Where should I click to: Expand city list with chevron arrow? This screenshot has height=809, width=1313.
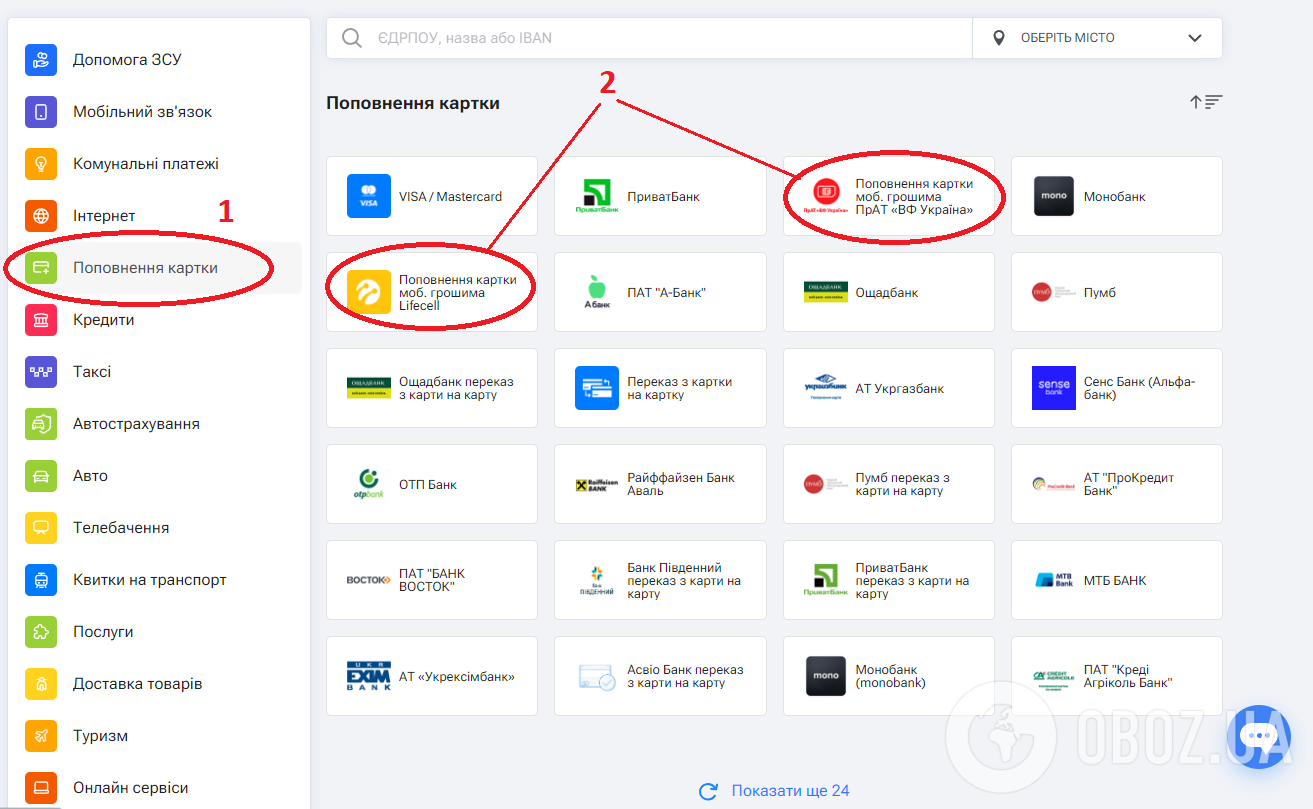pos(1195,38)
